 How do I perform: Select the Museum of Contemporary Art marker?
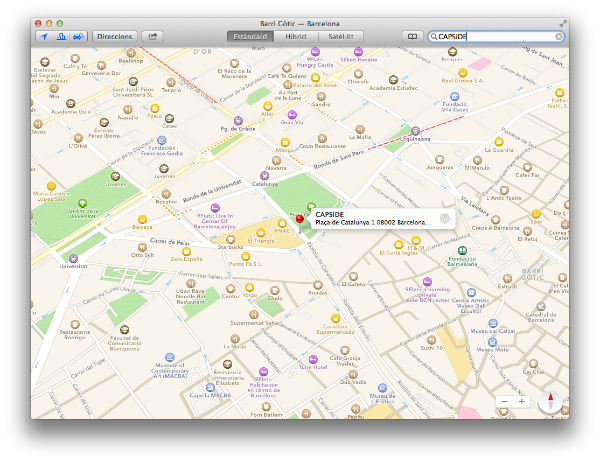(170, 357)
